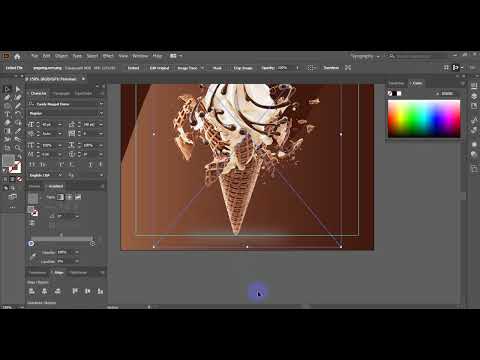The image size is (480, 360).
Task: Pick a color from the spectrum bar
Action: (424, 119)
